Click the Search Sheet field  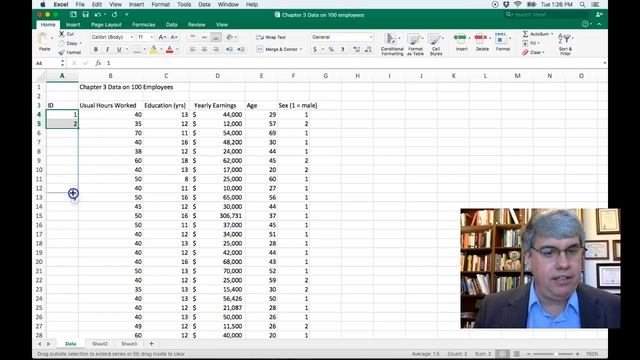pos(547,15)
